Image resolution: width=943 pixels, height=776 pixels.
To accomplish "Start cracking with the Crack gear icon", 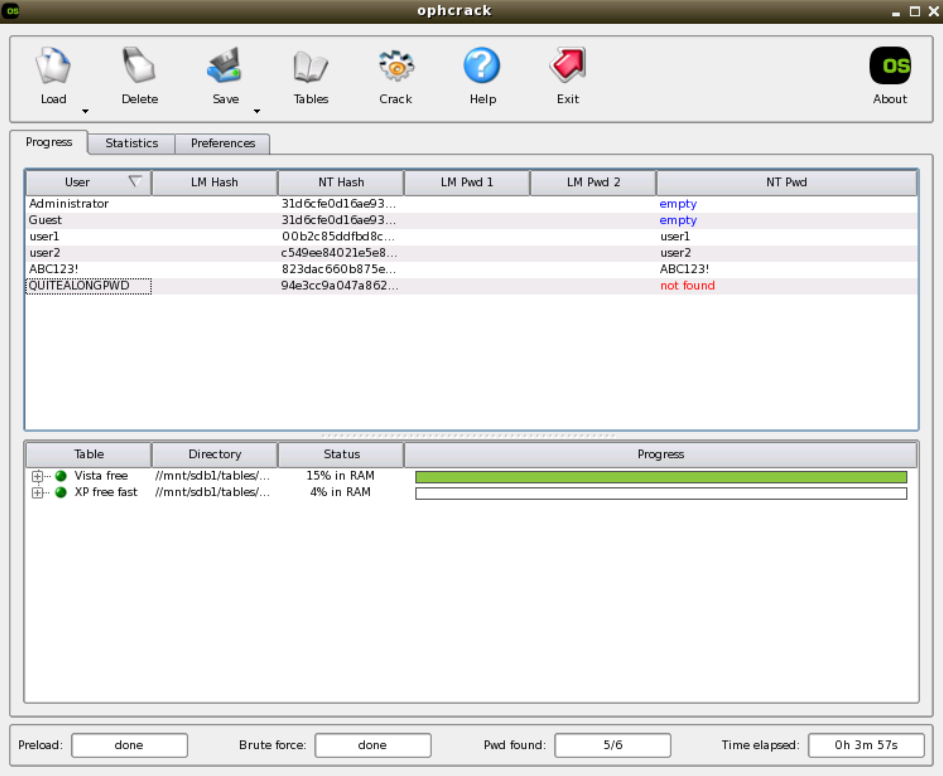I will (x=396, y=65).
